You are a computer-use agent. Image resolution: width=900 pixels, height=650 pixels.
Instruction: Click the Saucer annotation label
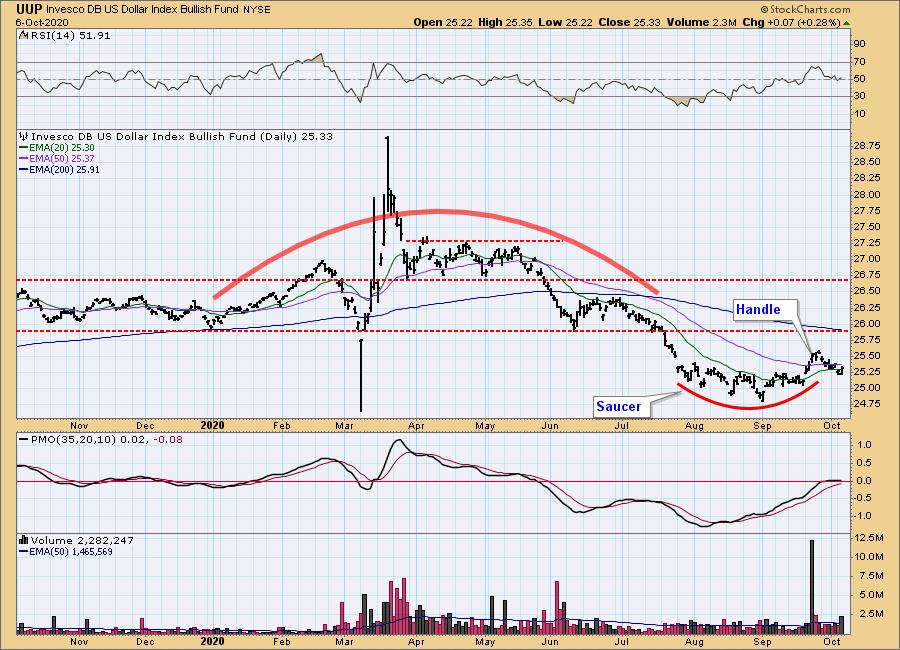(x=619, y=407)
